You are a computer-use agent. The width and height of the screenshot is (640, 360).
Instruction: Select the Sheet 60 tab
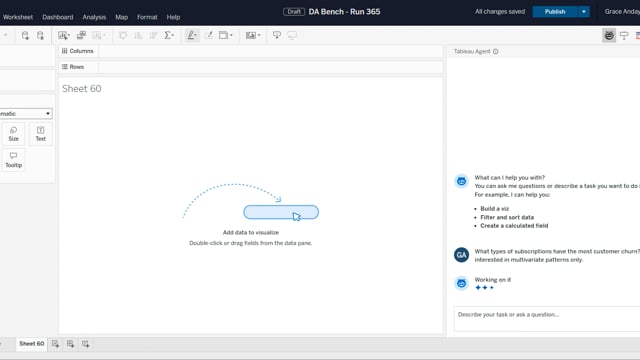point(31,344)
